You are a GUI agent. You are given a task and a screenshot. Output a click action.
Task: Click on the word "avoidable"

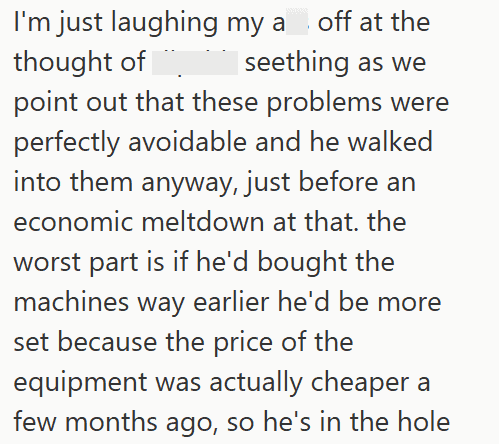tap(187, 142)
